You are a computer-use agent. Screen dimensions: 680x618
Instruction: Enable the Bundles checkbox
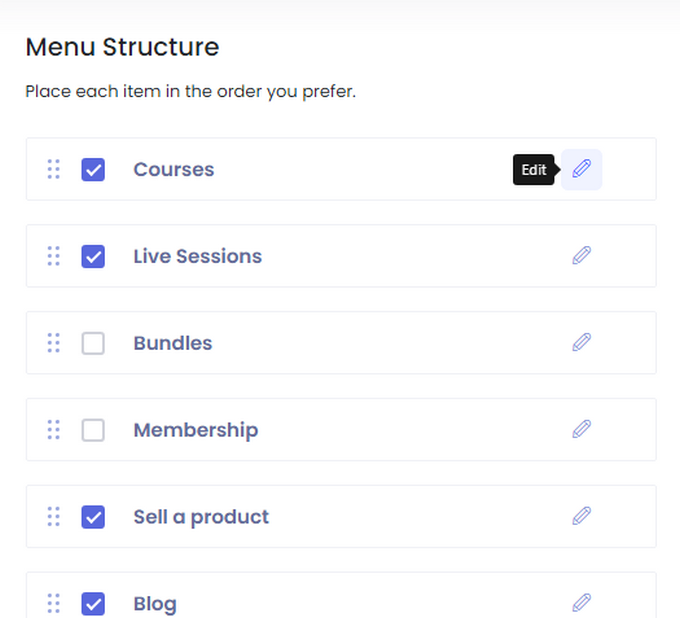[x=93, y=343]
